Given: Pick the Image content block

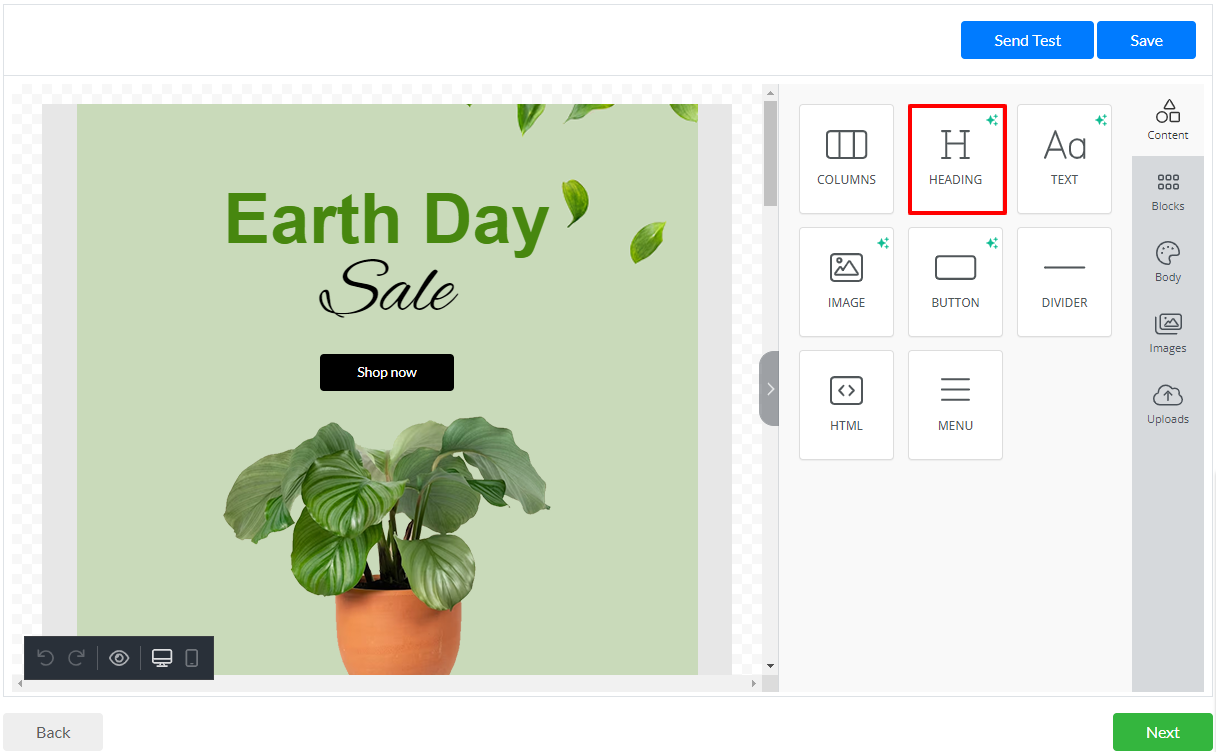Looking at the screenshot, I should (x=846, y=282).
